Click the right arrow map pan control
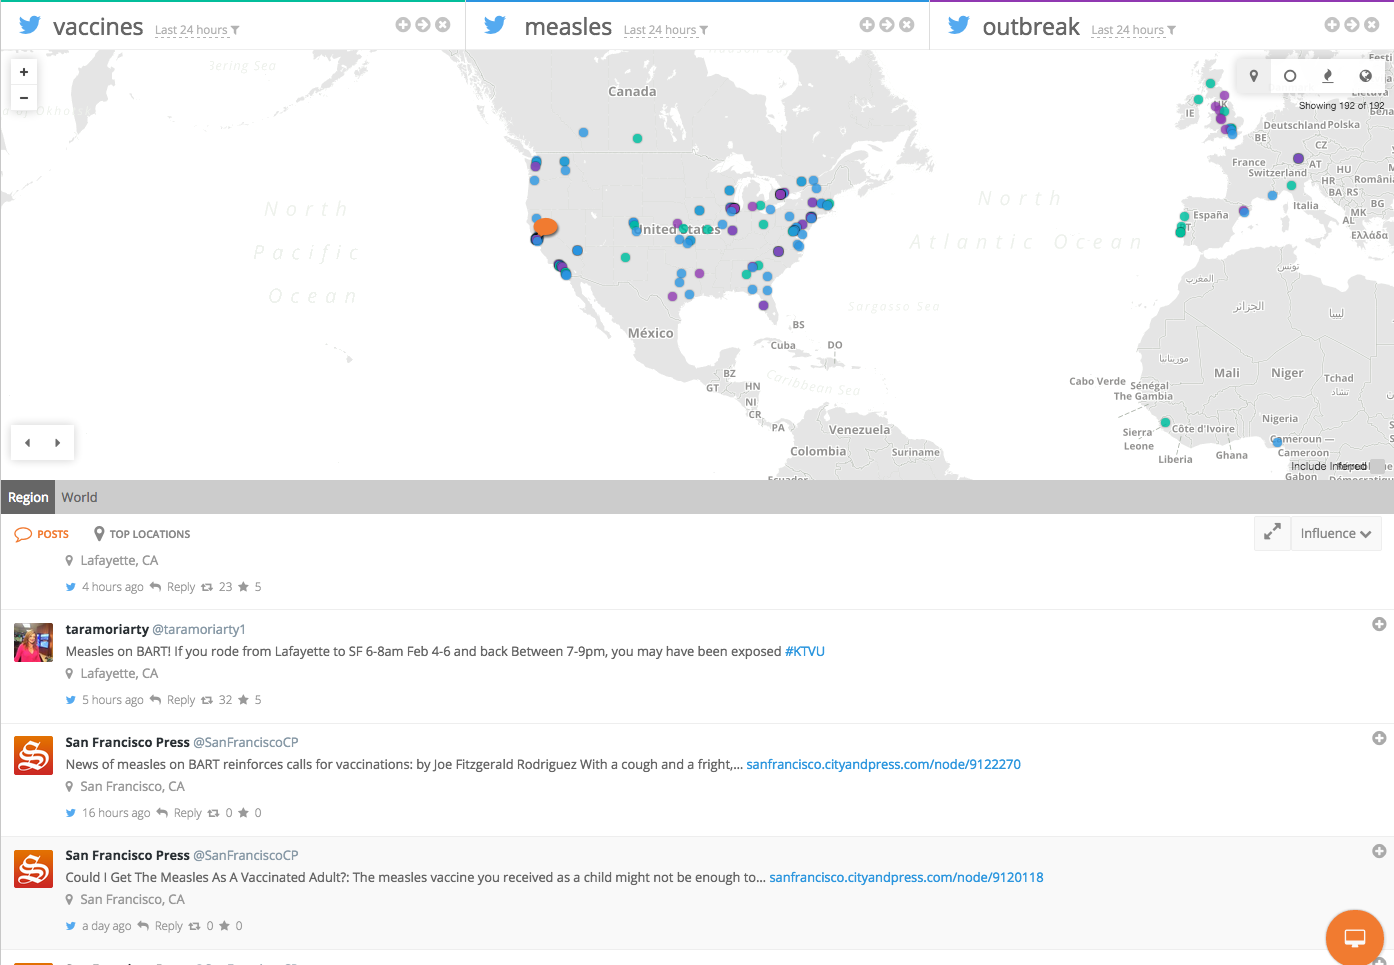The image size is (1394, 965). pyautogui.click(x=58, y=443)
